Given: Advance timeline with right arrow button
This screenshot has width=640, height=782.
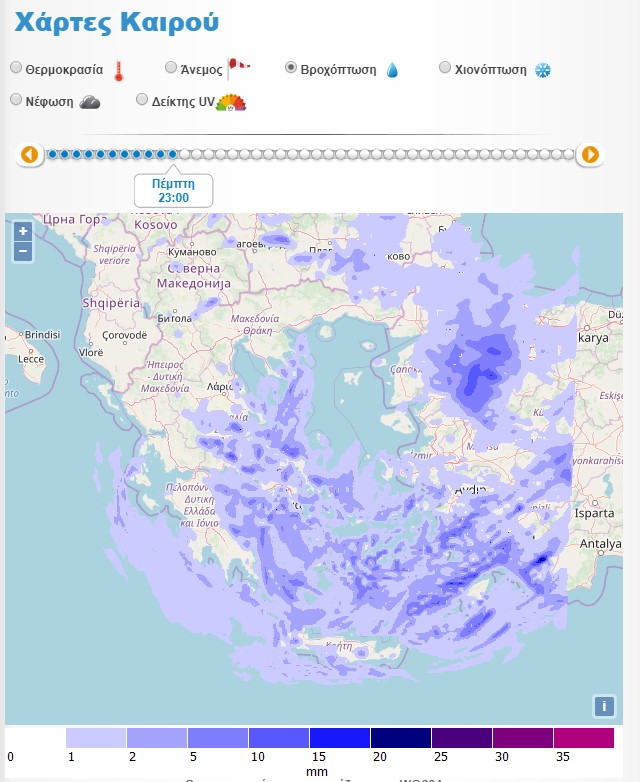Looking at the screenshot, I should click(x=590, y=154).
